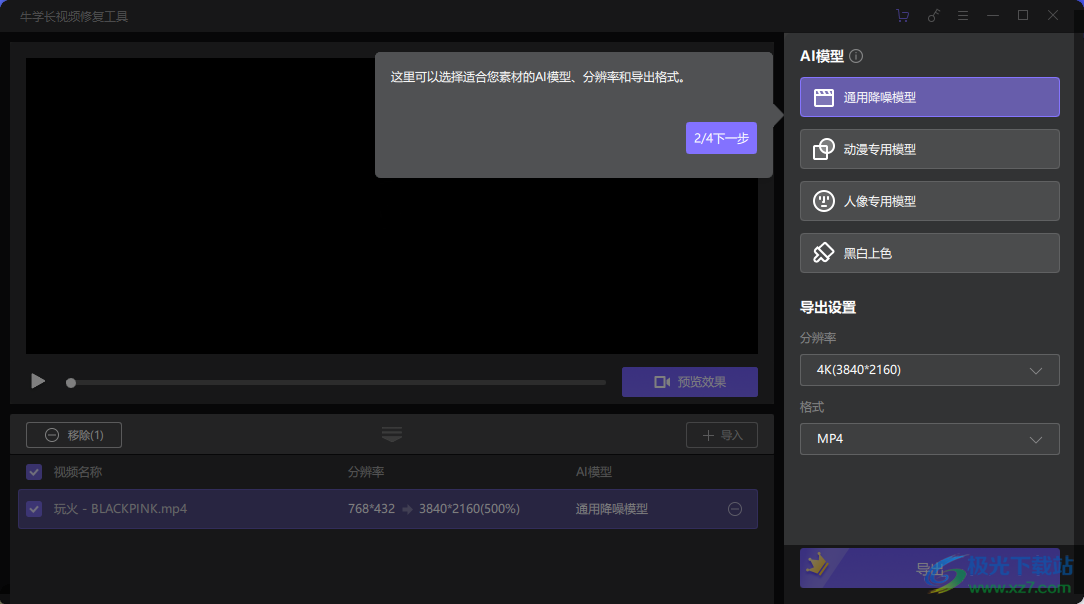
Task: Click the remove circle on BLACKPINK.mp4 row
Action: coord(735,509)
